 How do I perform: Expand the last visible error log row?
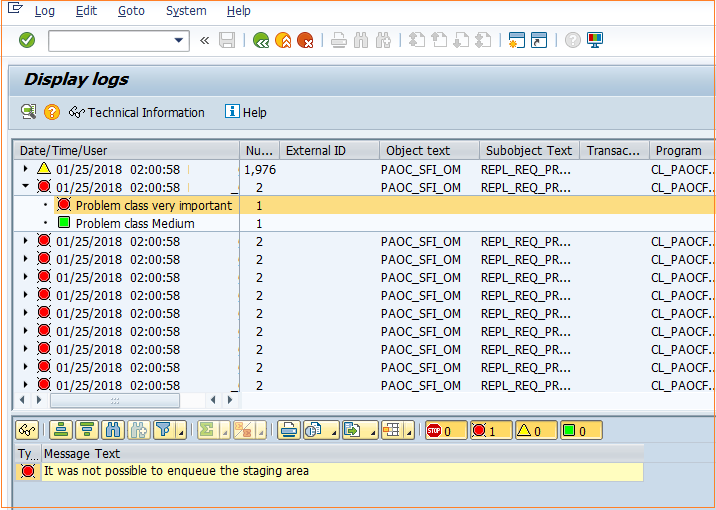point(26,385)
